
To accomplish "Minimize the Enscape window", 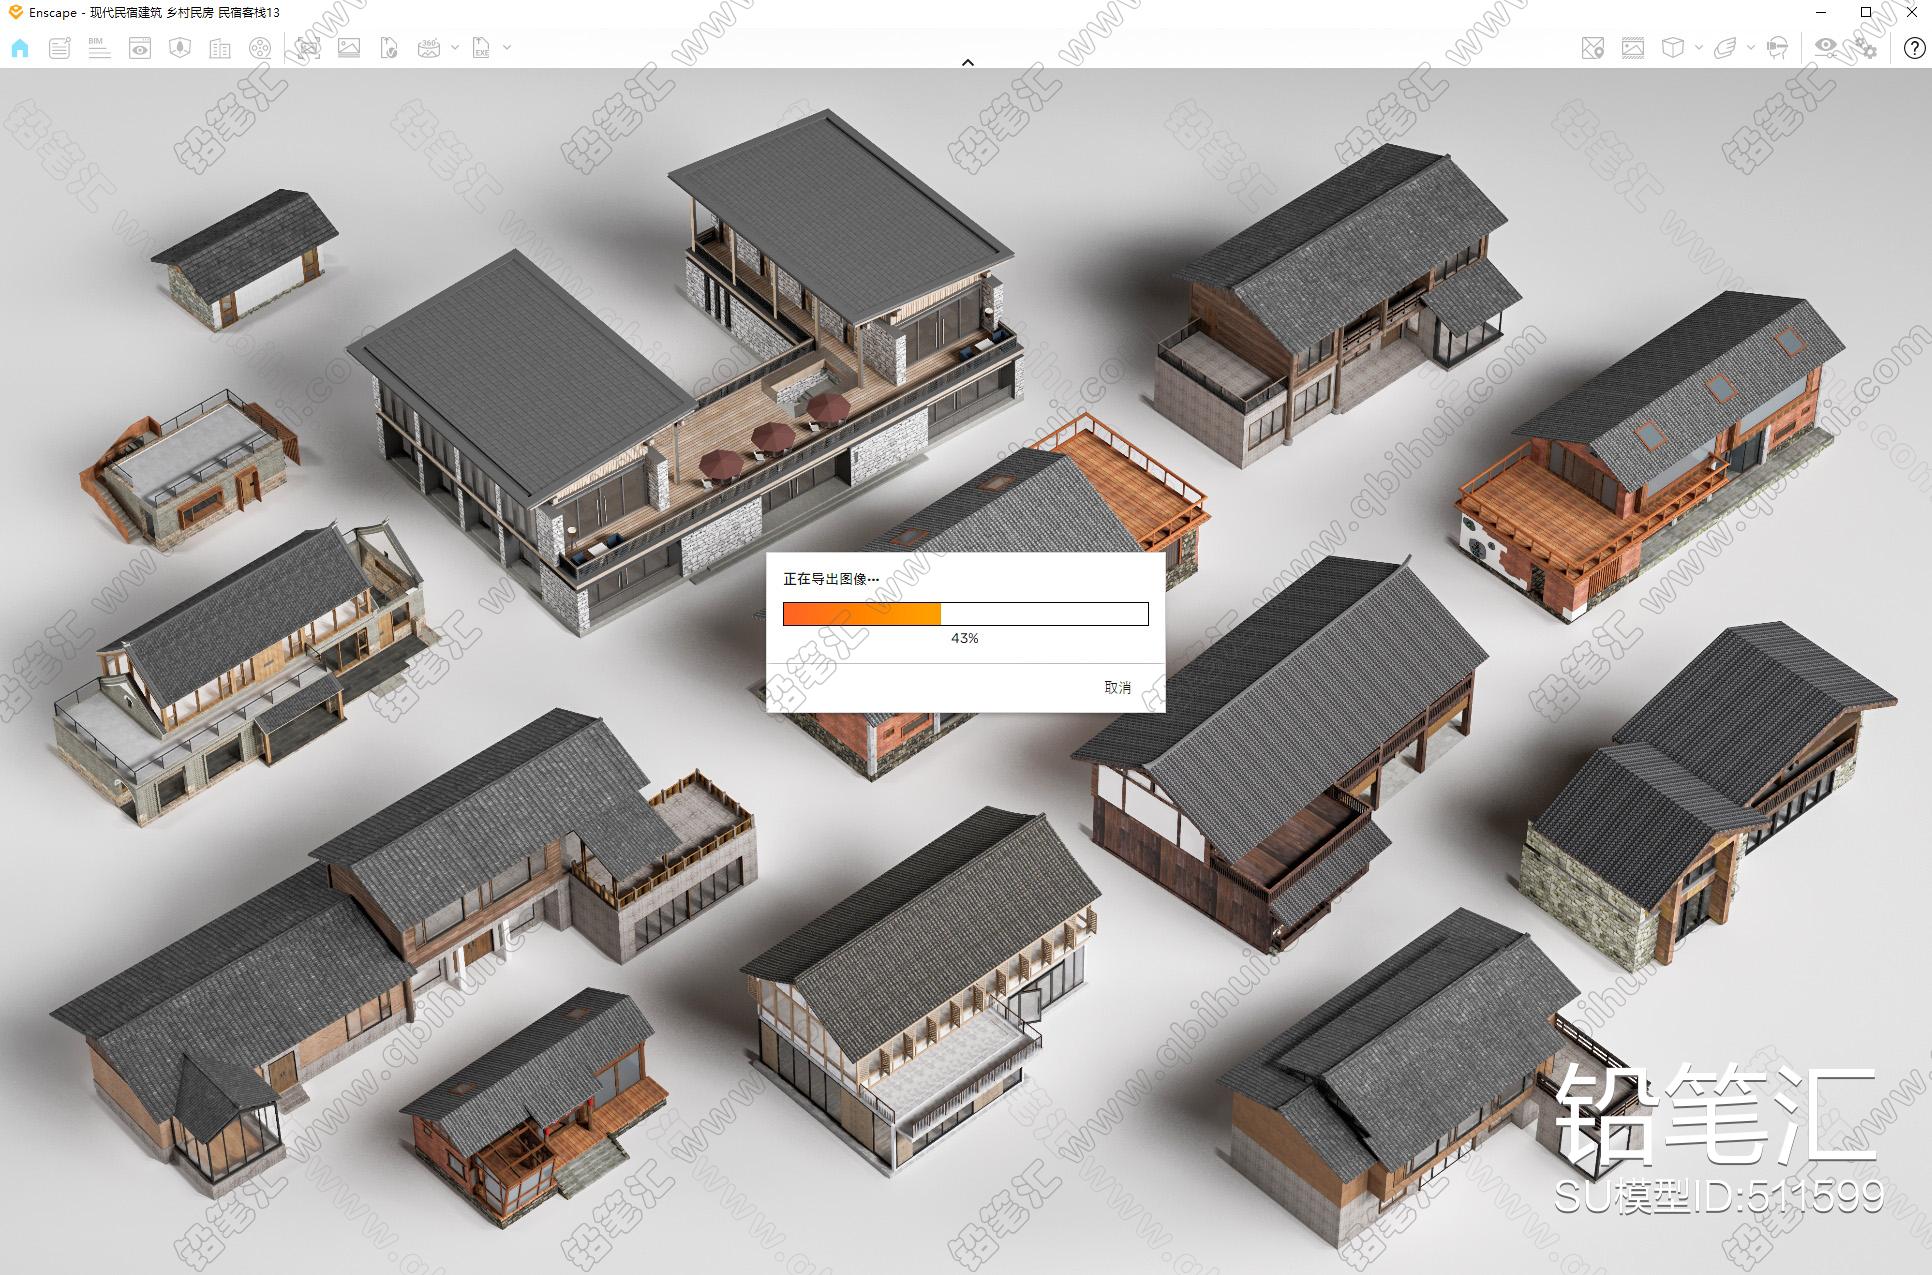I will click(1820, 12).
